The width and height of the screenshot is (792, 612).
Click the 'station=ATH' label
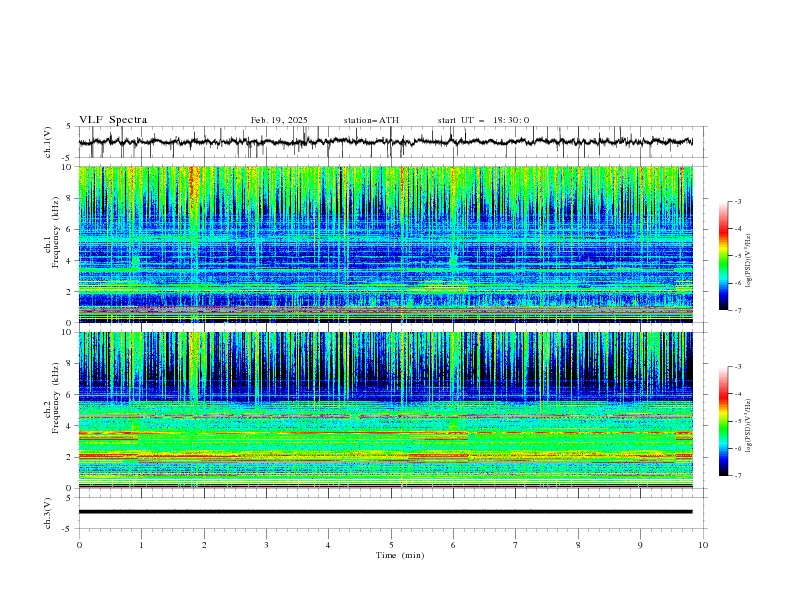(371, 120)
